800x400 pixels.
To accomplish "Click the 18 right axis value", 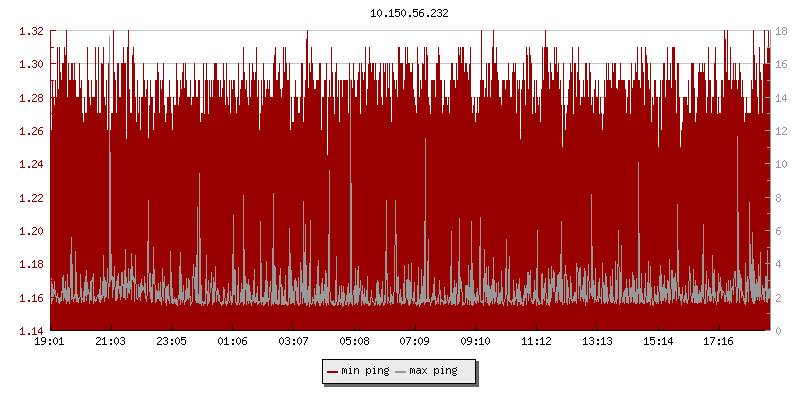I will click(781, 31).
